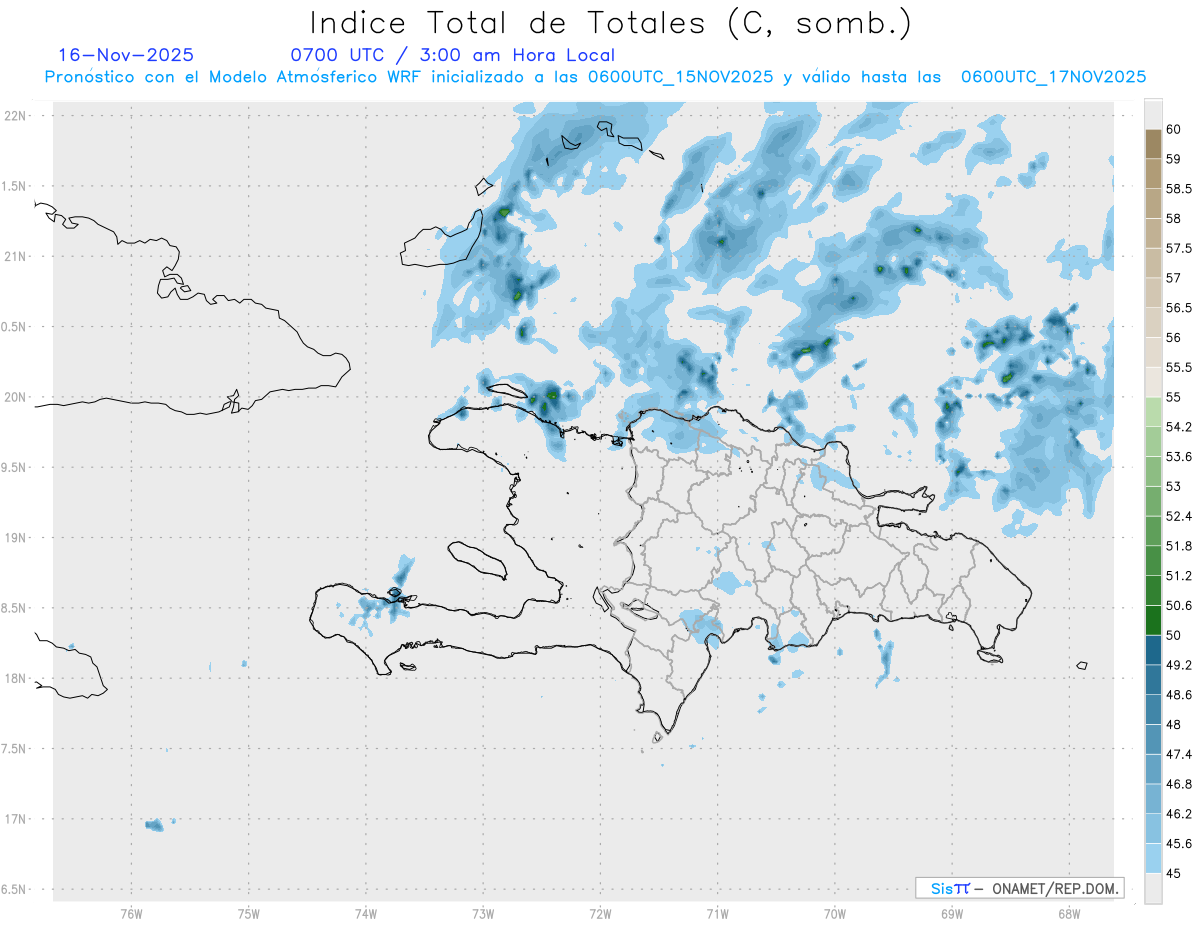Click the '17N' latitude label
The height and width of the screenshot is (927, 1200).
pyautogui.click(x=17, y=820)
